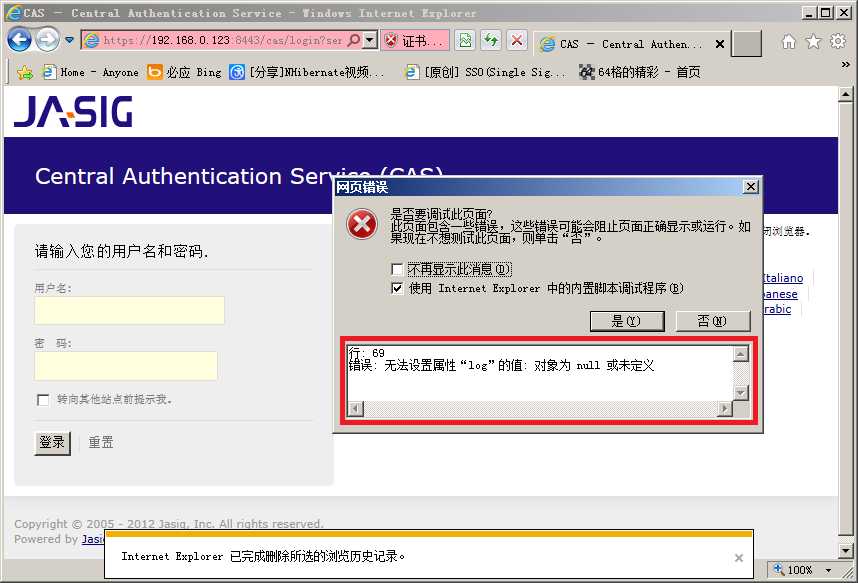Close the history deleted notification bar

point(739,558)
